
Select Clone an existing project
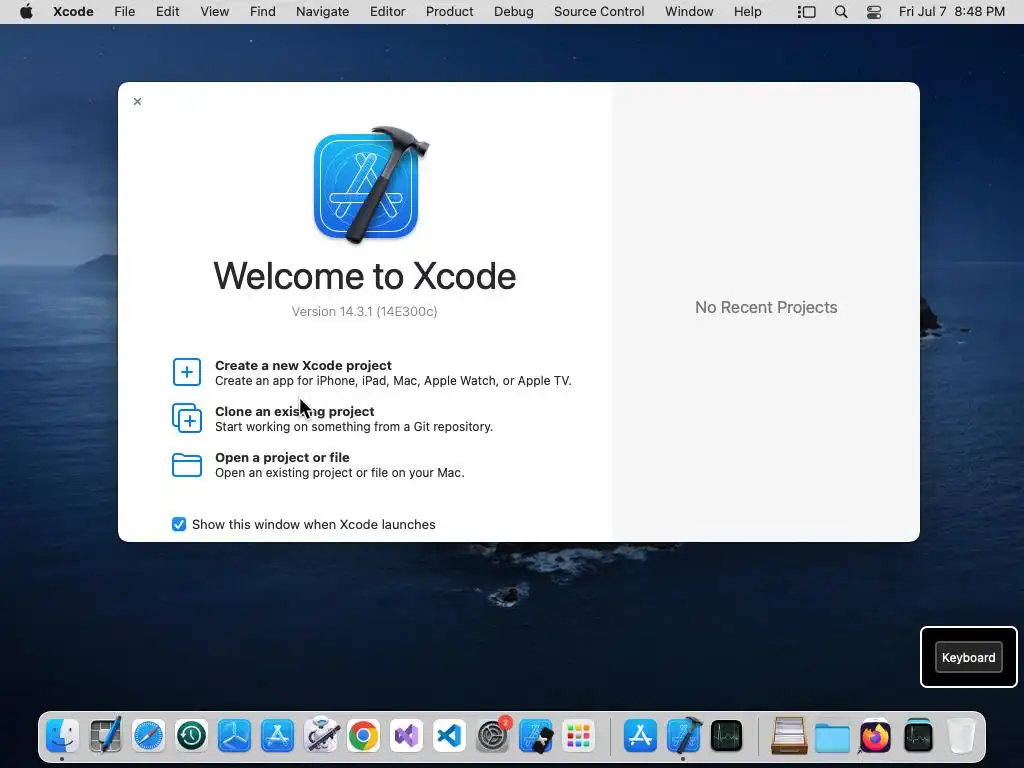(x=332, y=419)
